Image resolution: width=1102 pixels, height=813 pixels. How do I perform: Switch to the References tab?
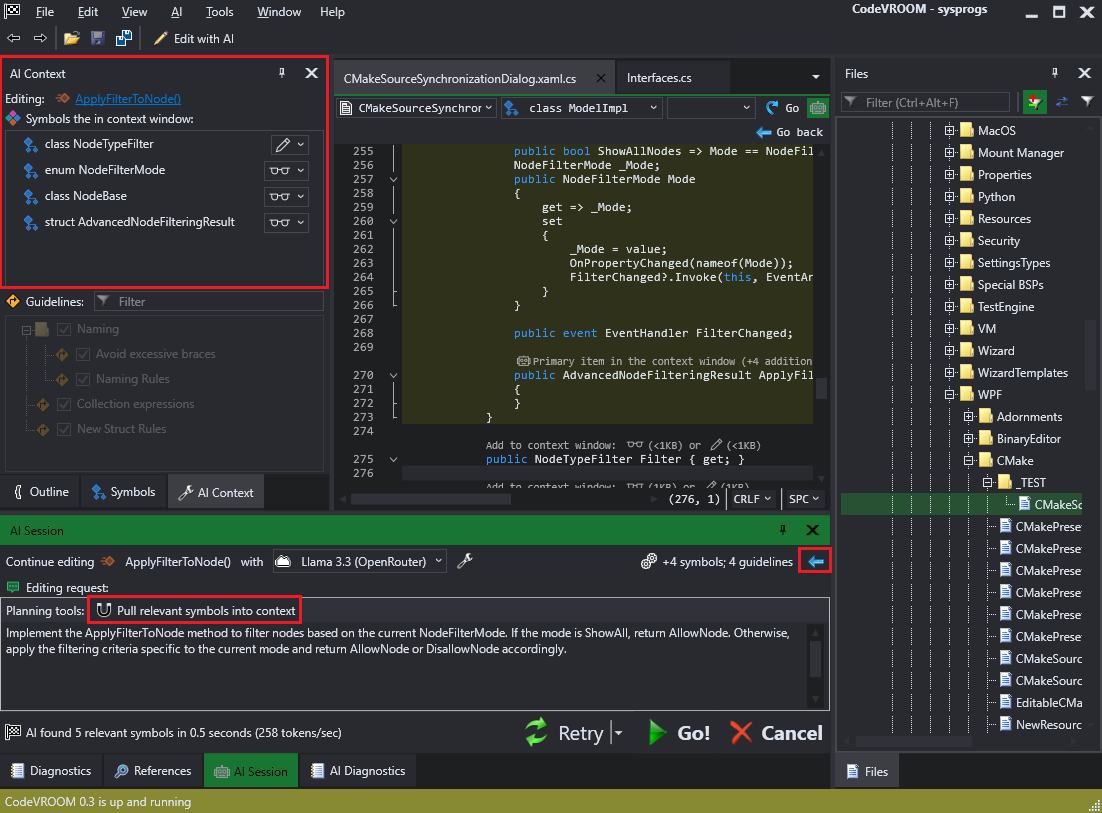pyautogui.click(x=153, y=771)
